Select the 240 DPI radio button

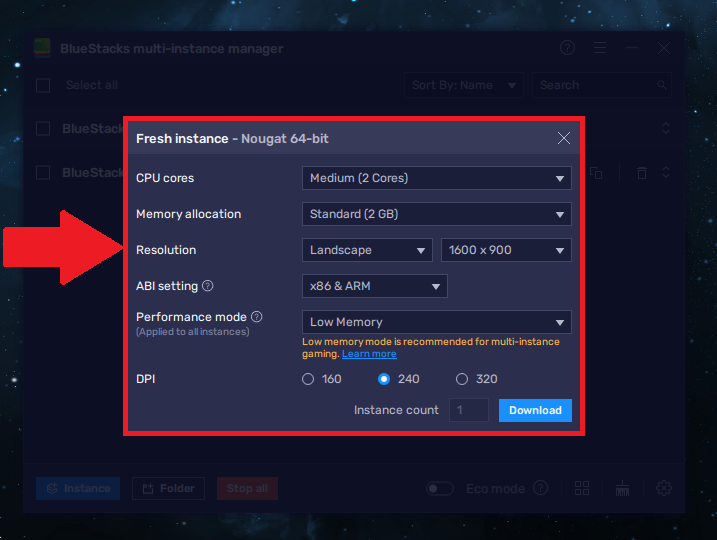pyautogui.click(x=384, y=379)
